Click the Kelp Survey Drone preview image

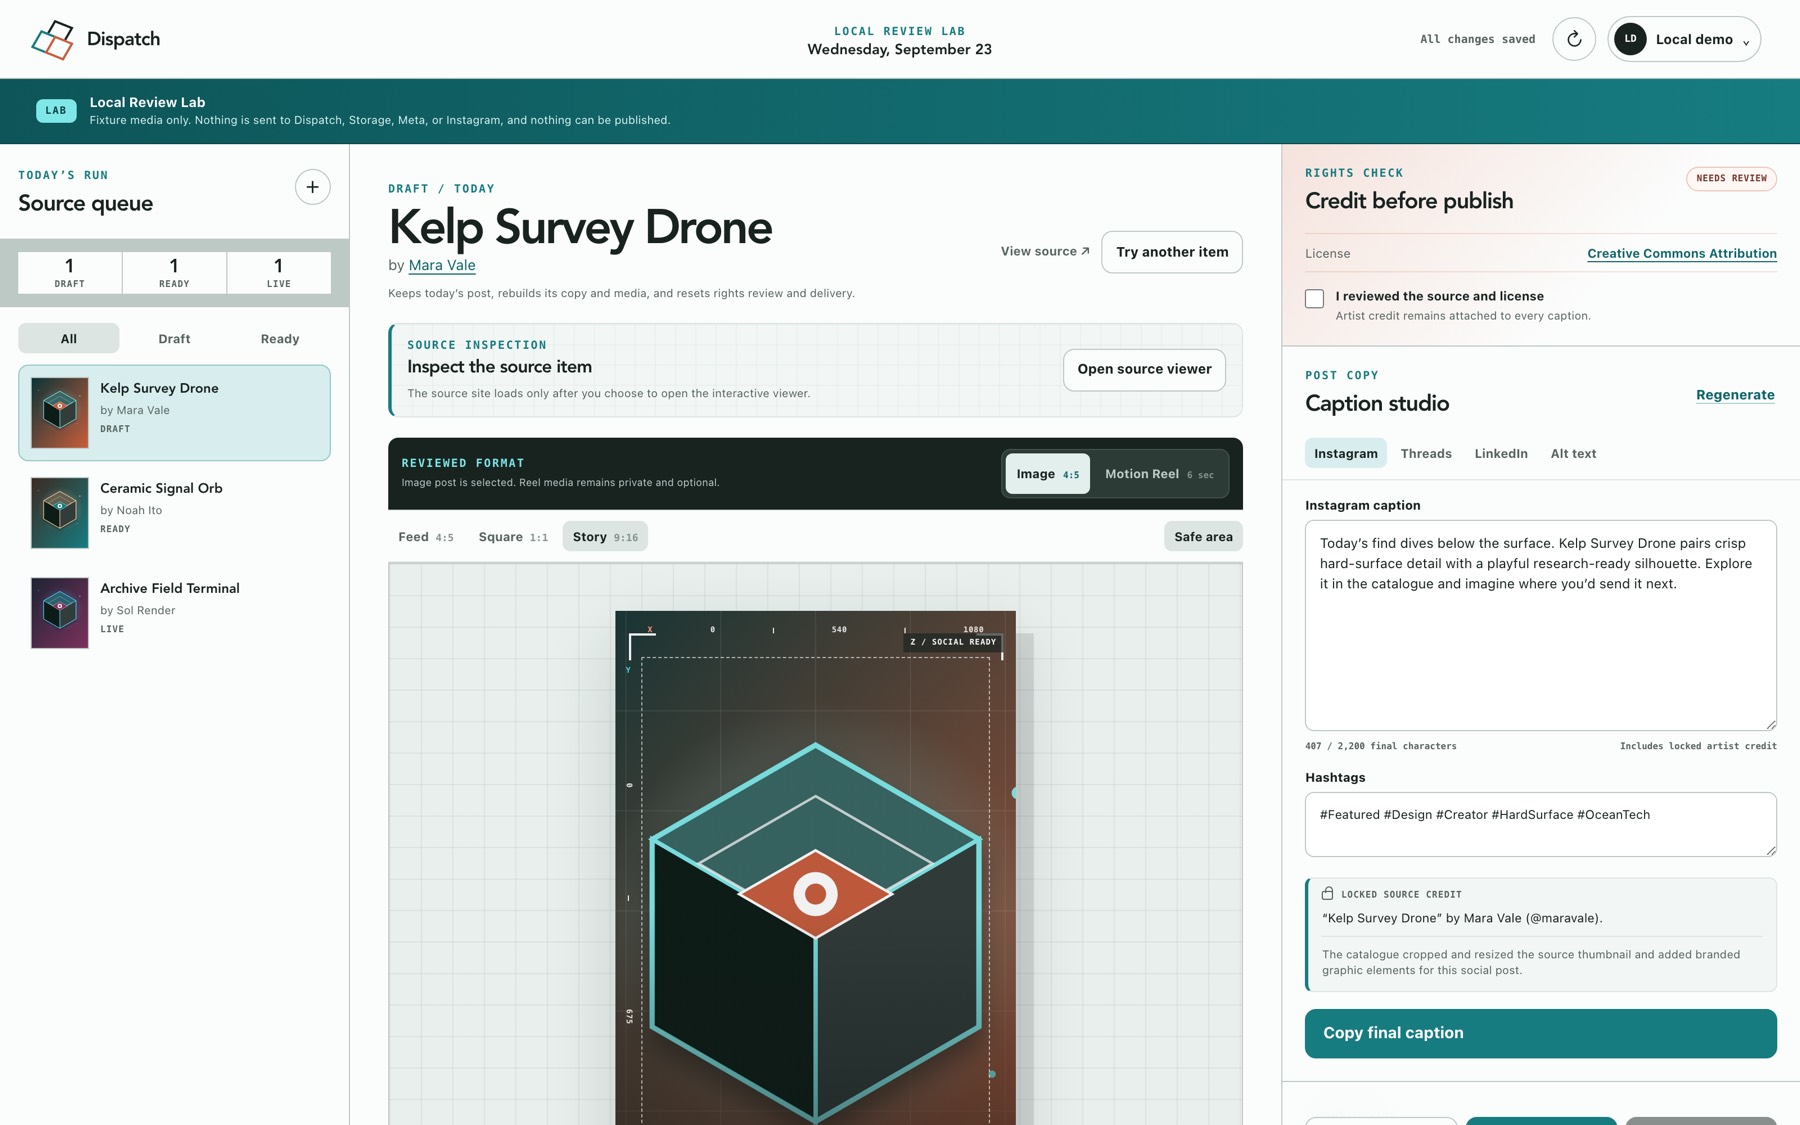coord(815,868)
